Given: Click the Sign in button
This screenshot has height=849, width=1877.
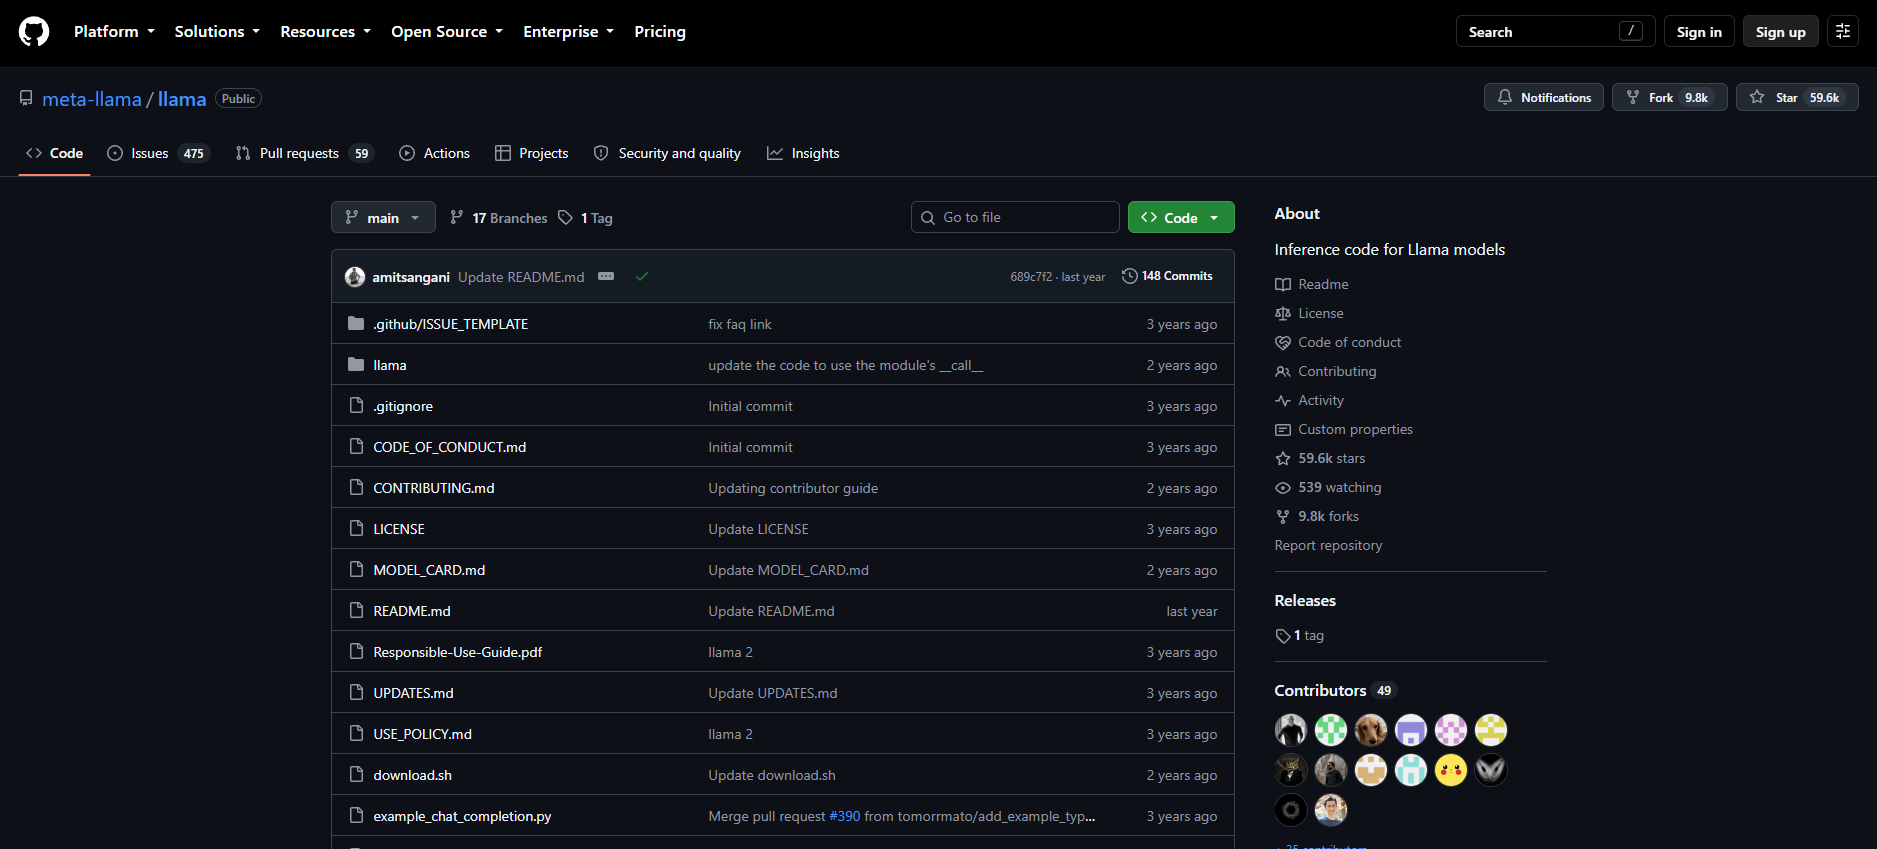Looking at the screenshot, I should point(1699,32).
